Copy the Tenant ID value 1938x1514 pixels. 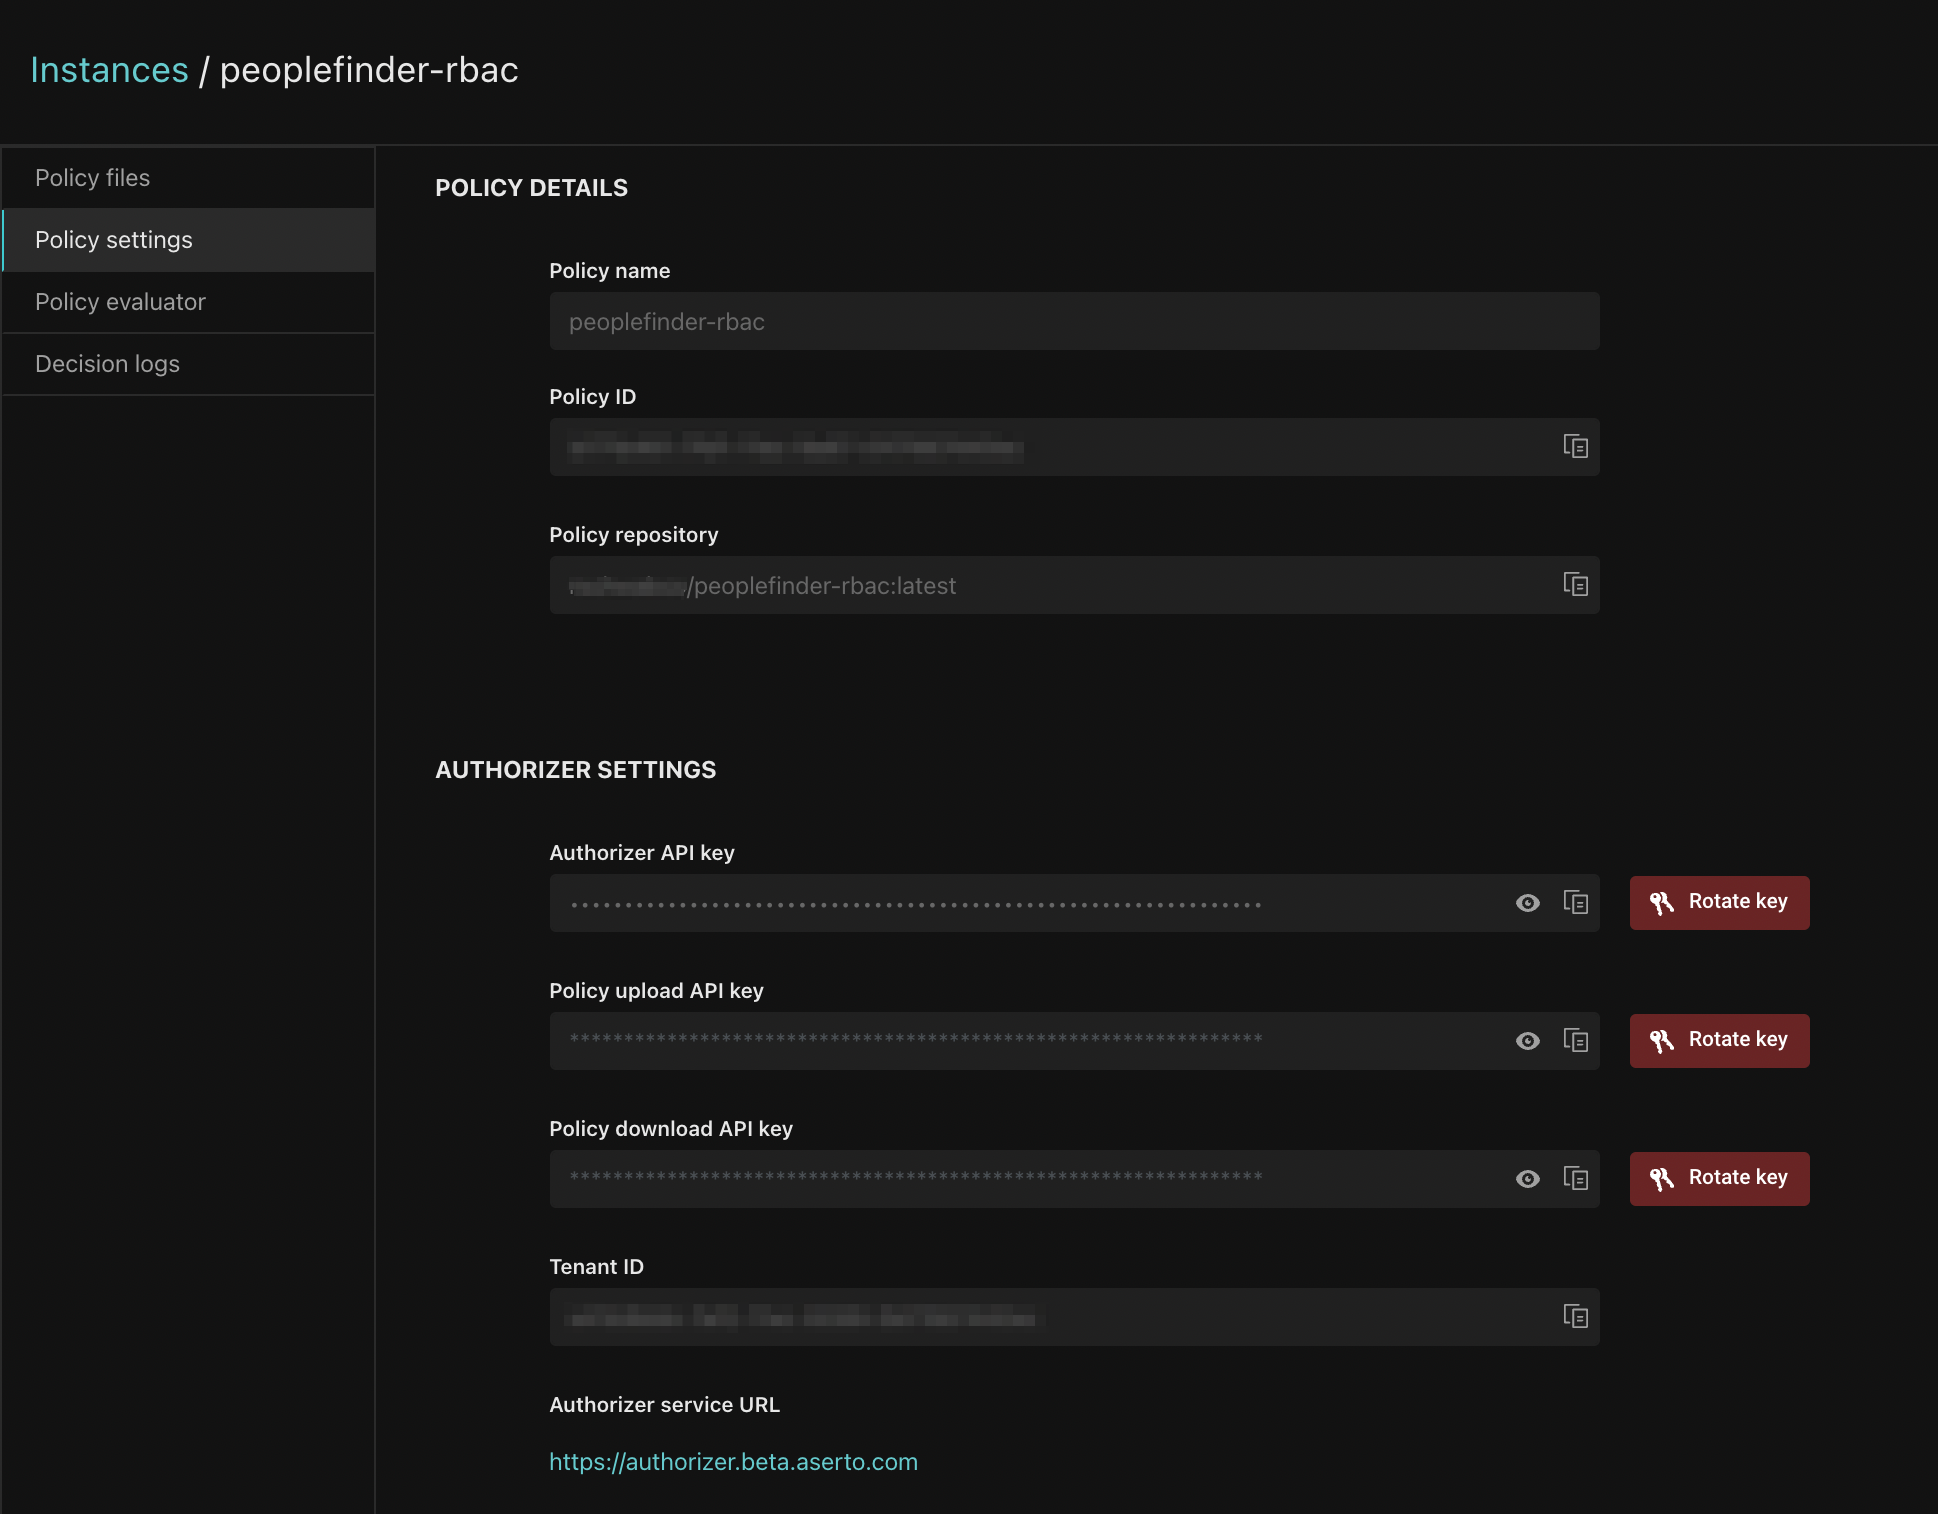pos(1575,1316)
